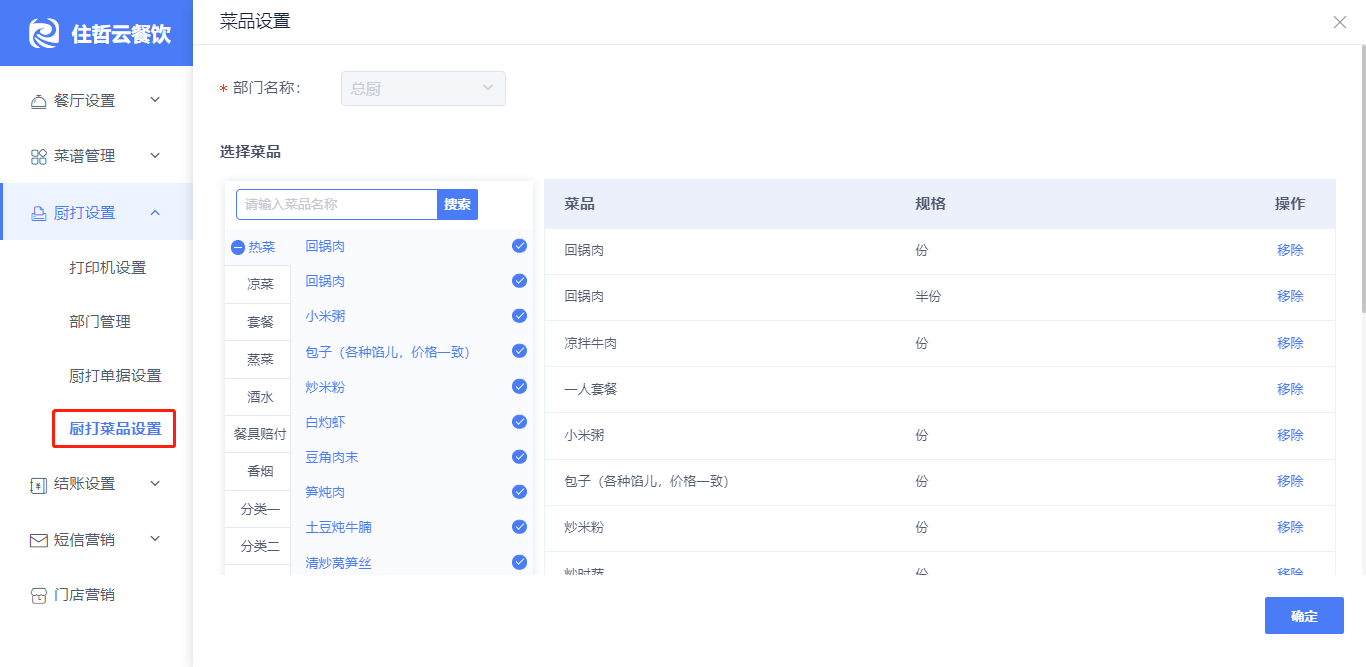This screenshot has height=667, width=1366.
Task: Open 厨打菜品设置 submenu item
Action: point(115,429)
